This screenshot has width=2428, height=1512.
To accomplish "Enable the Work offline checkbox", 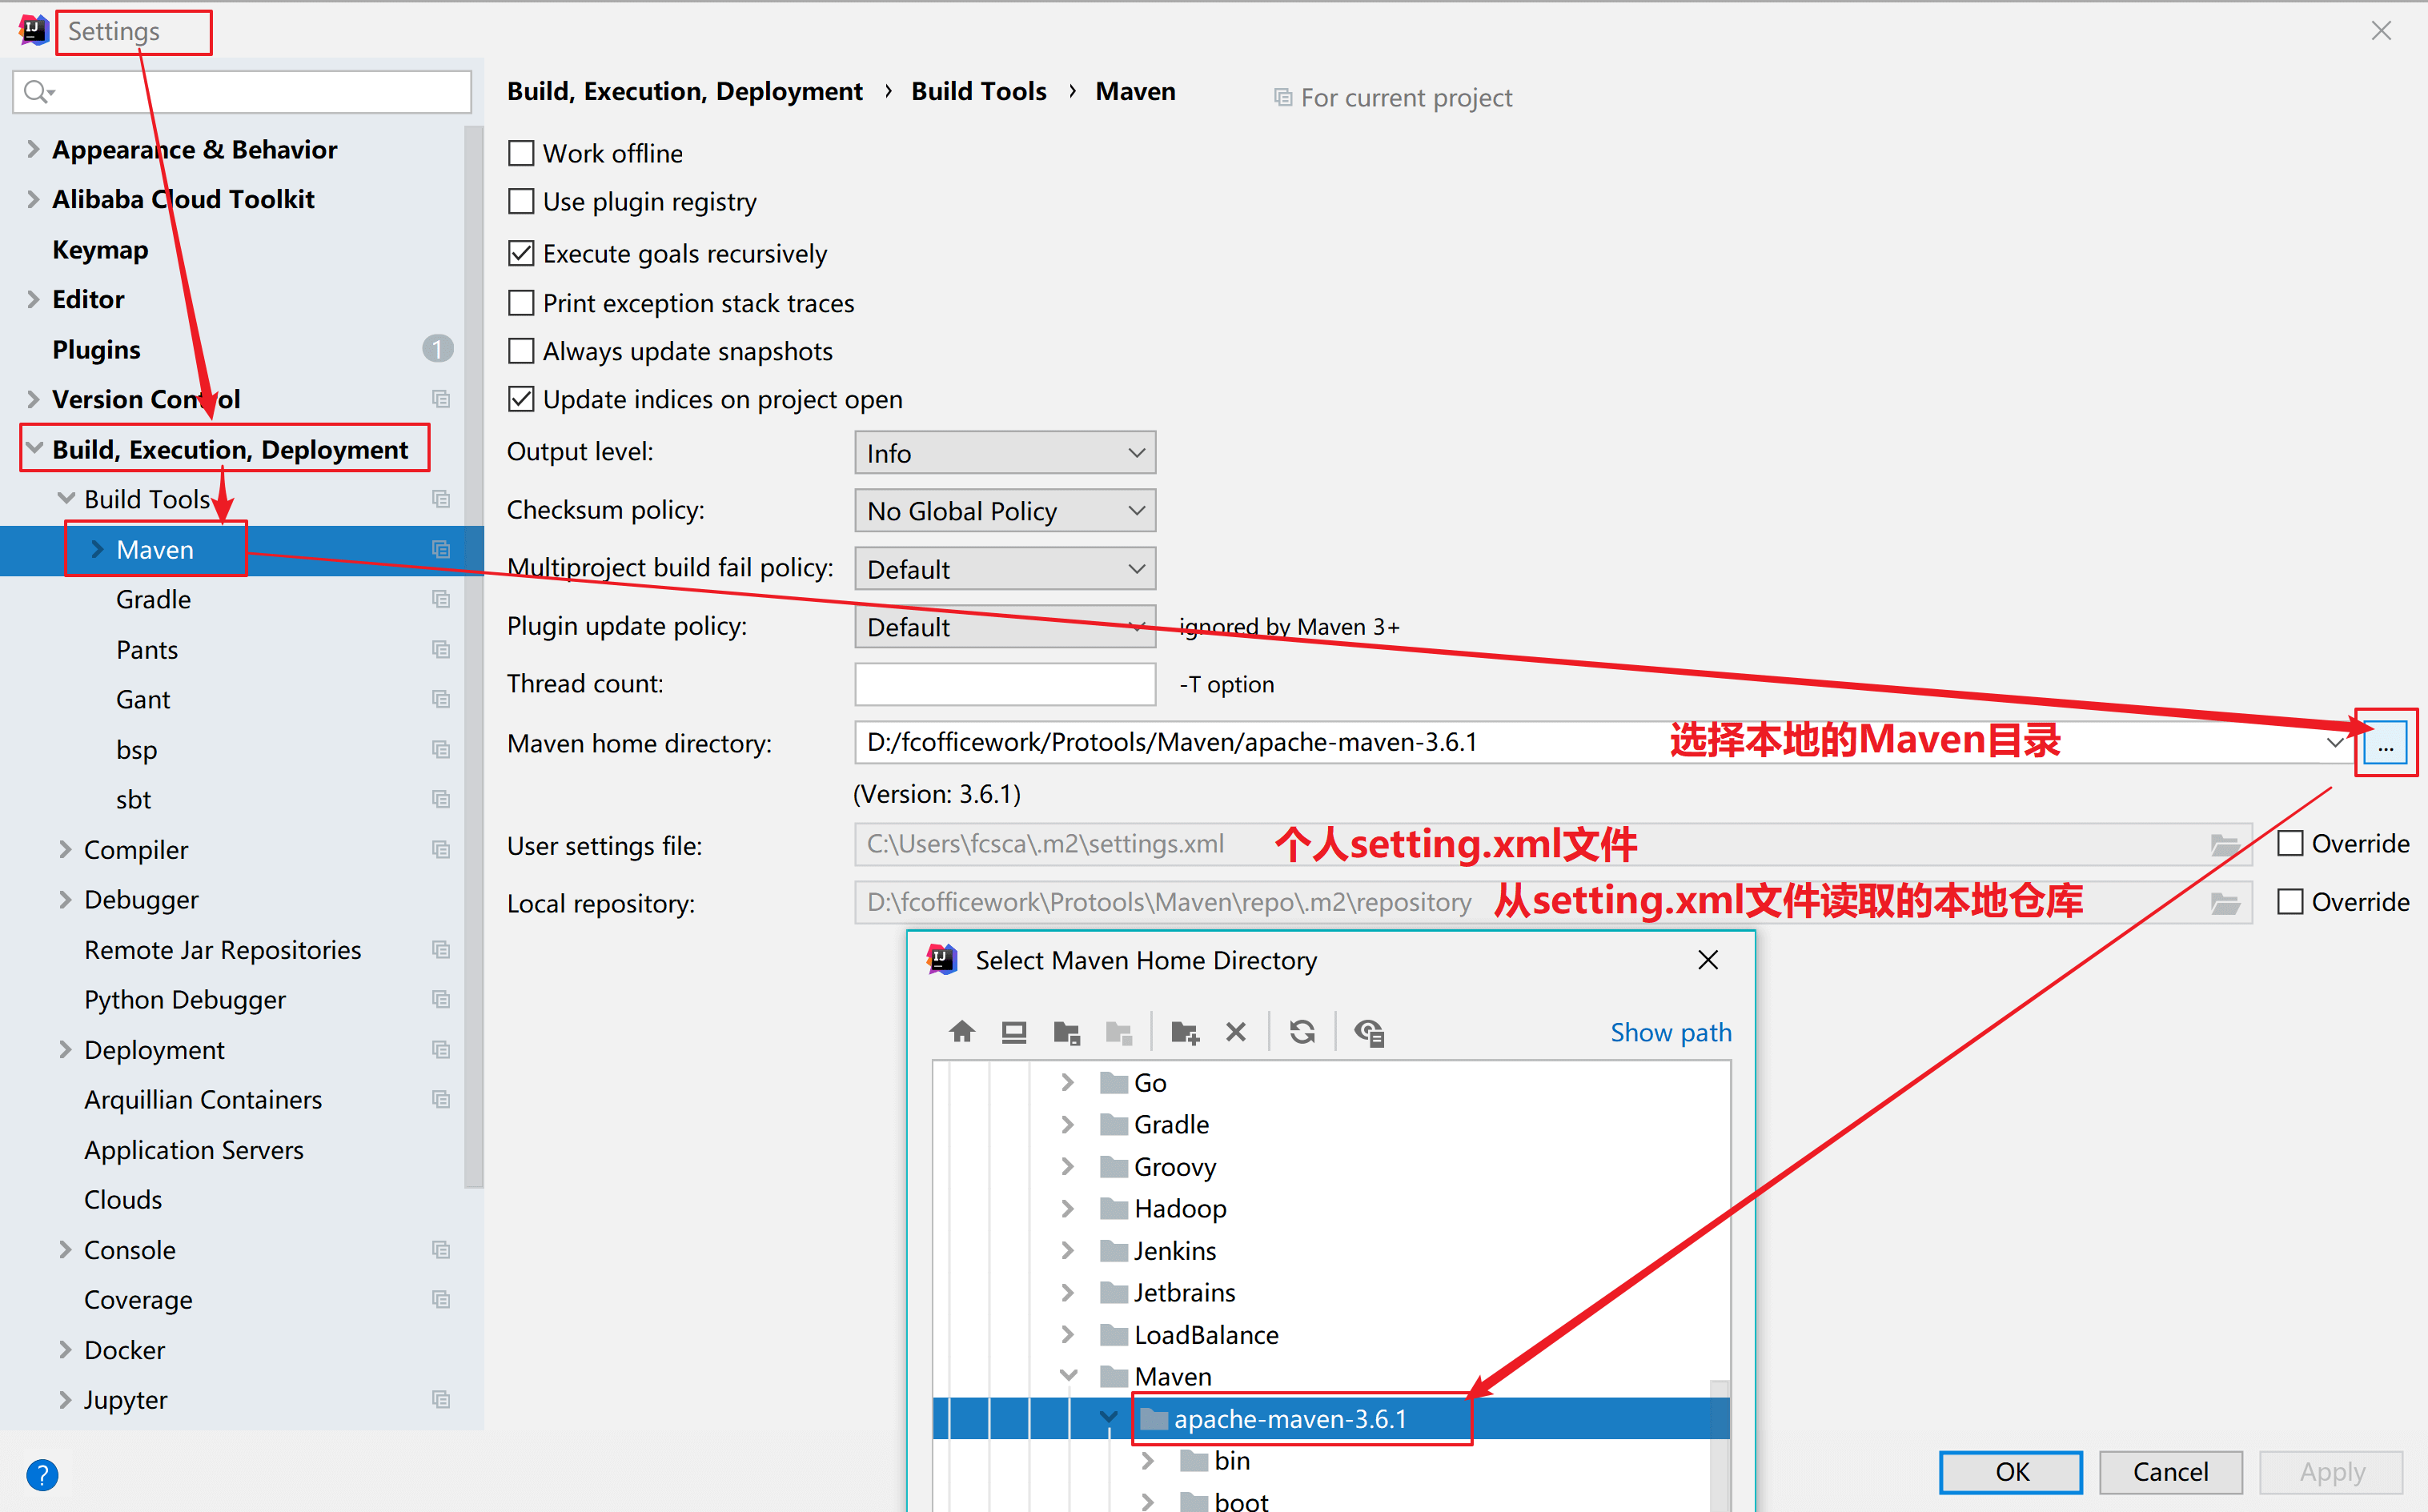I will 521,153.
